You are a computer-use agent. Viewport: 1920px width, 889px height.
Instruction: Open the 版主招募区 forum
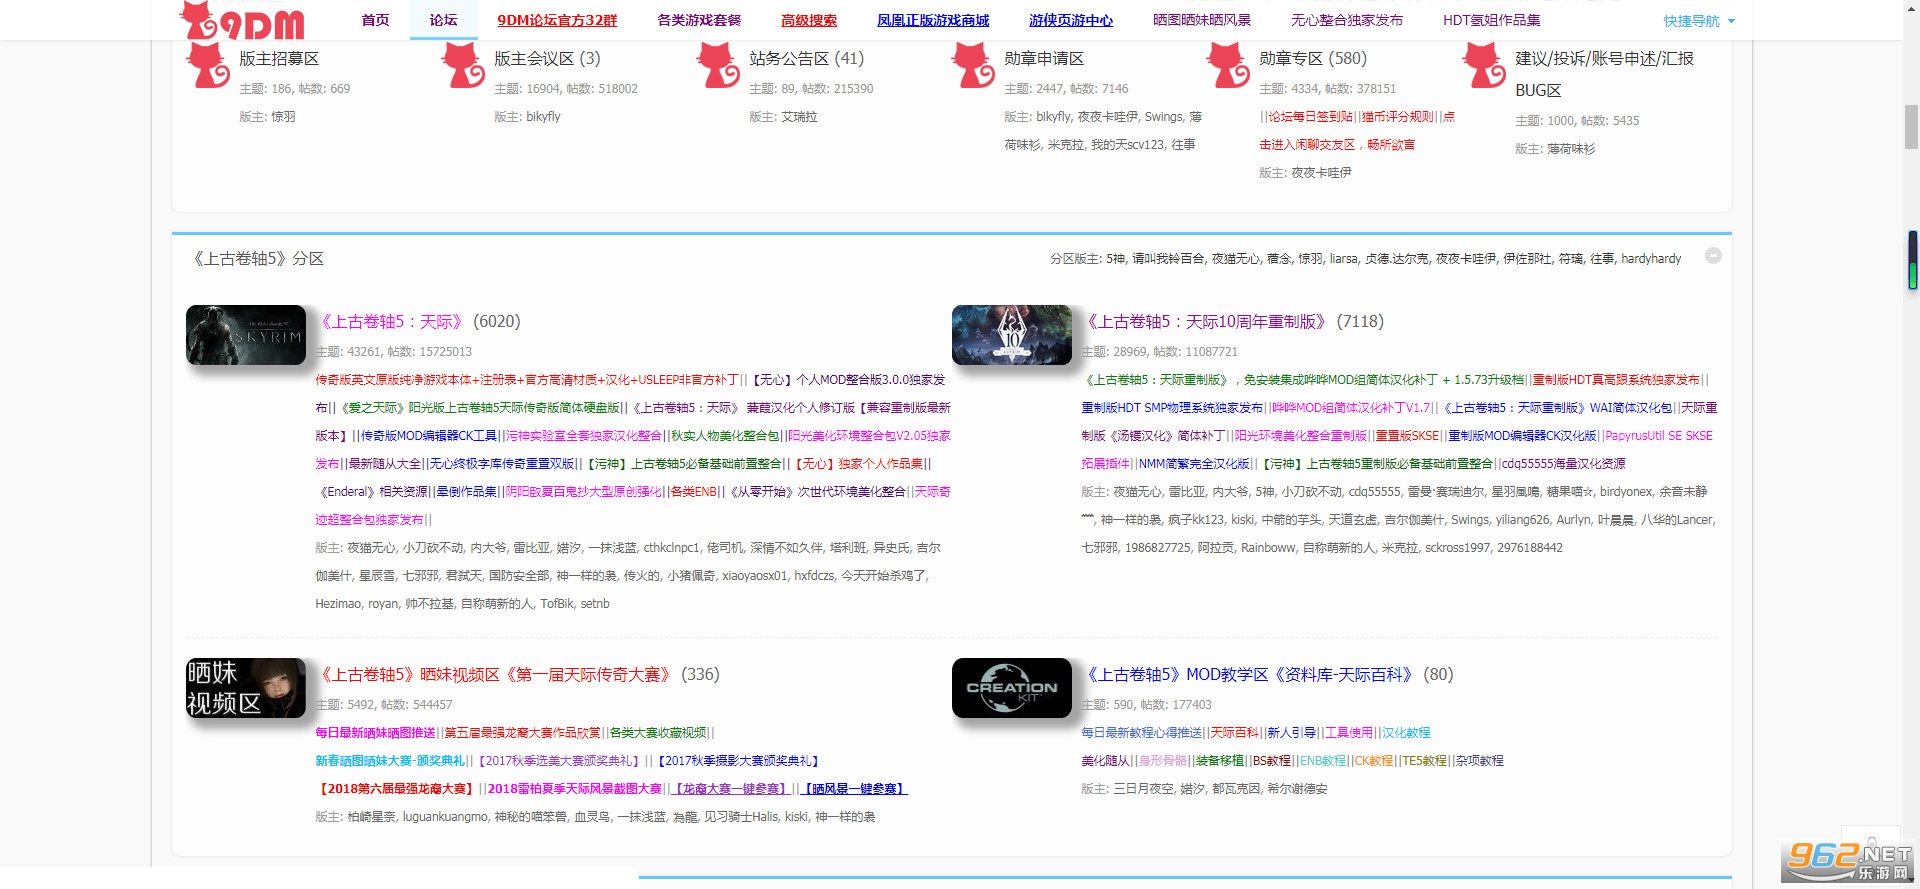279,59
